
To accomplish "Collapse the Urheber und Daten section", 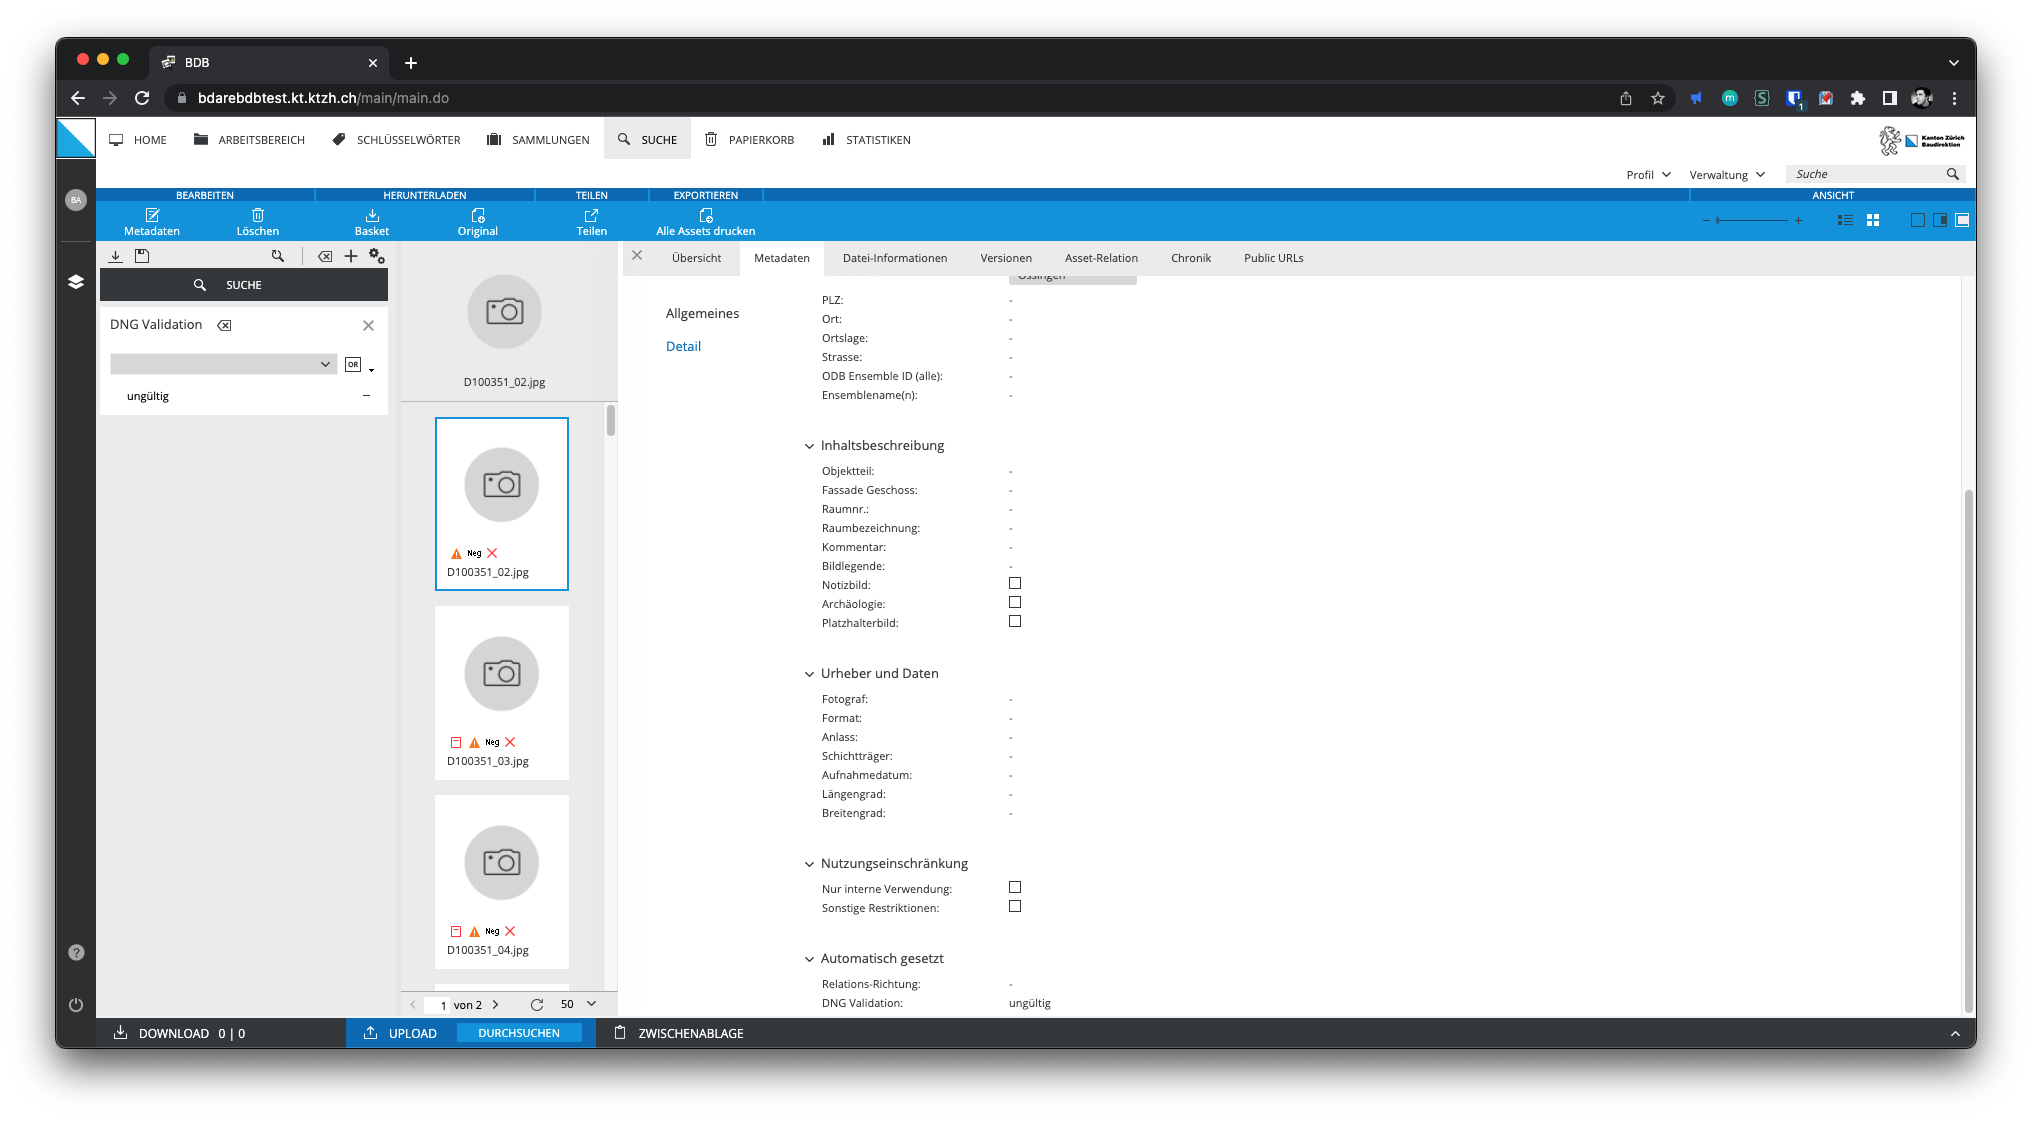I will [810, 674].
